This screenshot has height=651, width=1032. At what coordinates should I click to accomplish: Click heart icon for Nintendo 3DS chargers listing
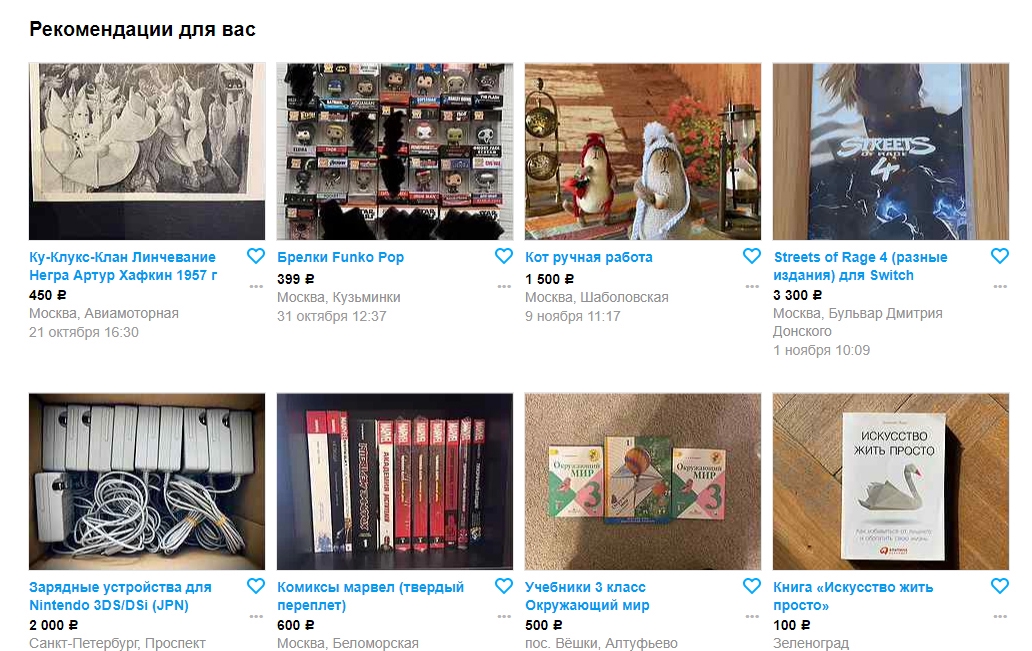tap(255, 586)
